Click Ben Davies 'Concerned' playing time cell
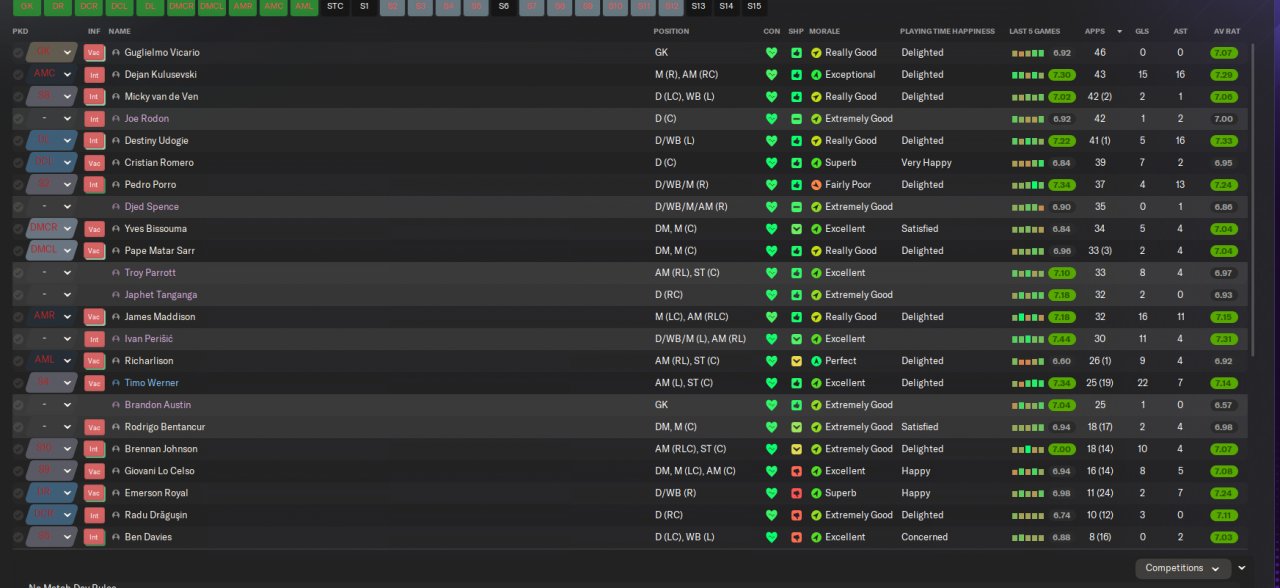Image resolution: width=1280 pixels, height=588 pixels. 924,536
